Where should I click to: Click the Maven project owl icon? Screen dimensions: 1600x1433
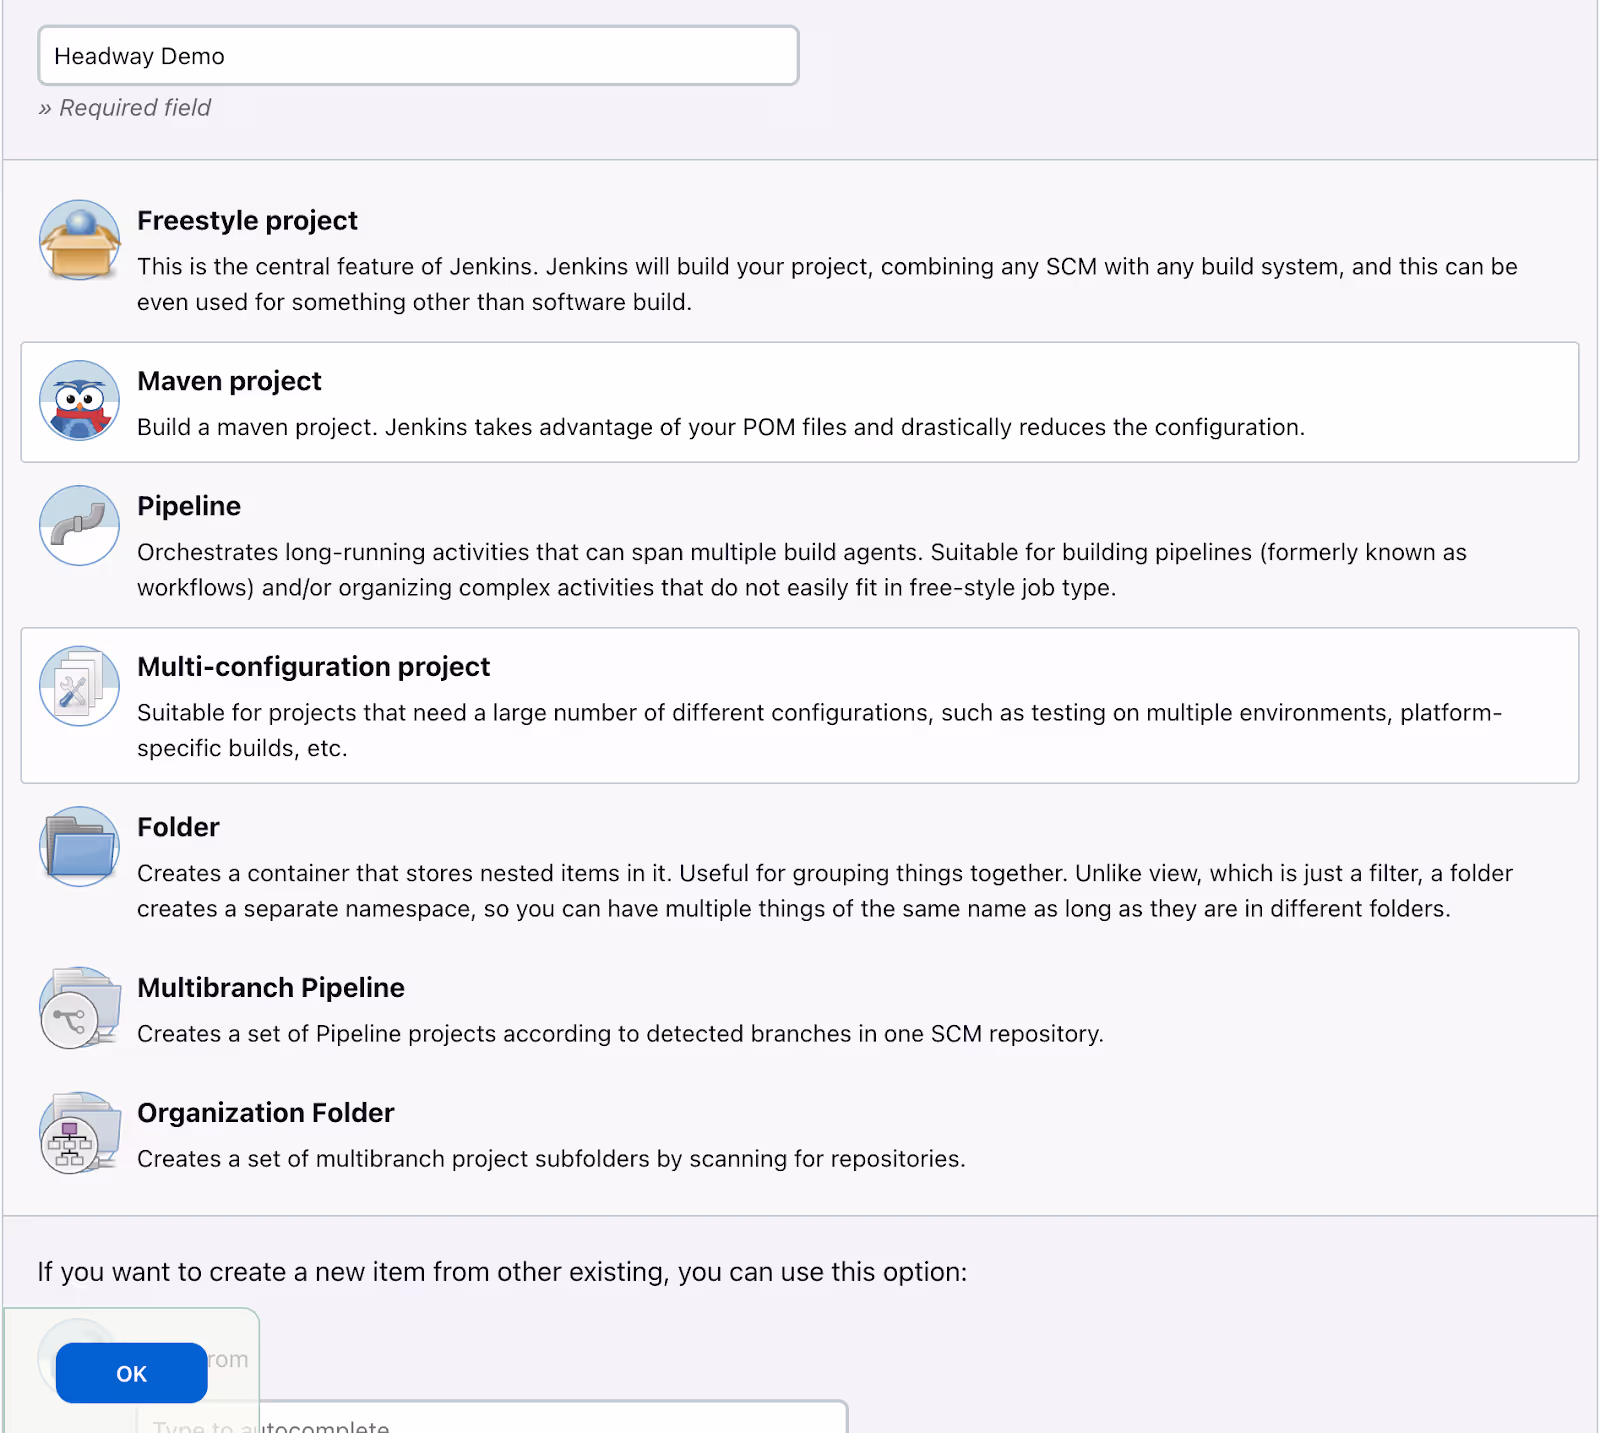[80, 400]
